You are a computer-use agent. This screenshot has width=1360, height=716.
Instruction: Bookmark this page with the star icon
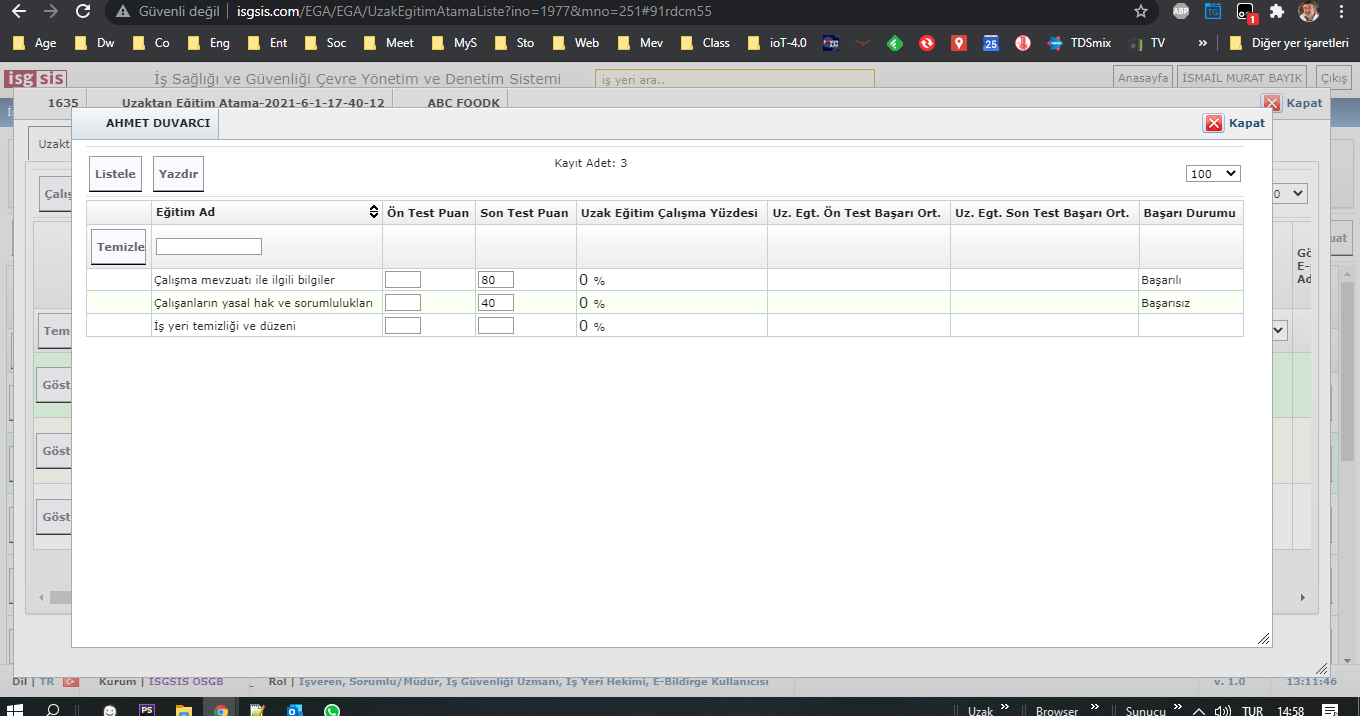(1141, 12)
